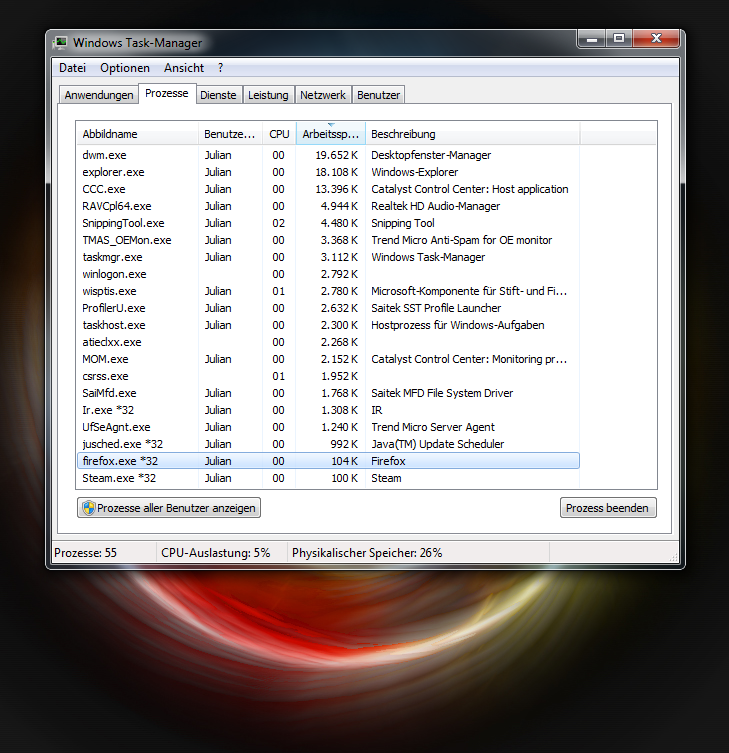This screenshot has width=729, height=753.
Task: Click the Snipping Tool description cell
Action: tap(402, 223)
